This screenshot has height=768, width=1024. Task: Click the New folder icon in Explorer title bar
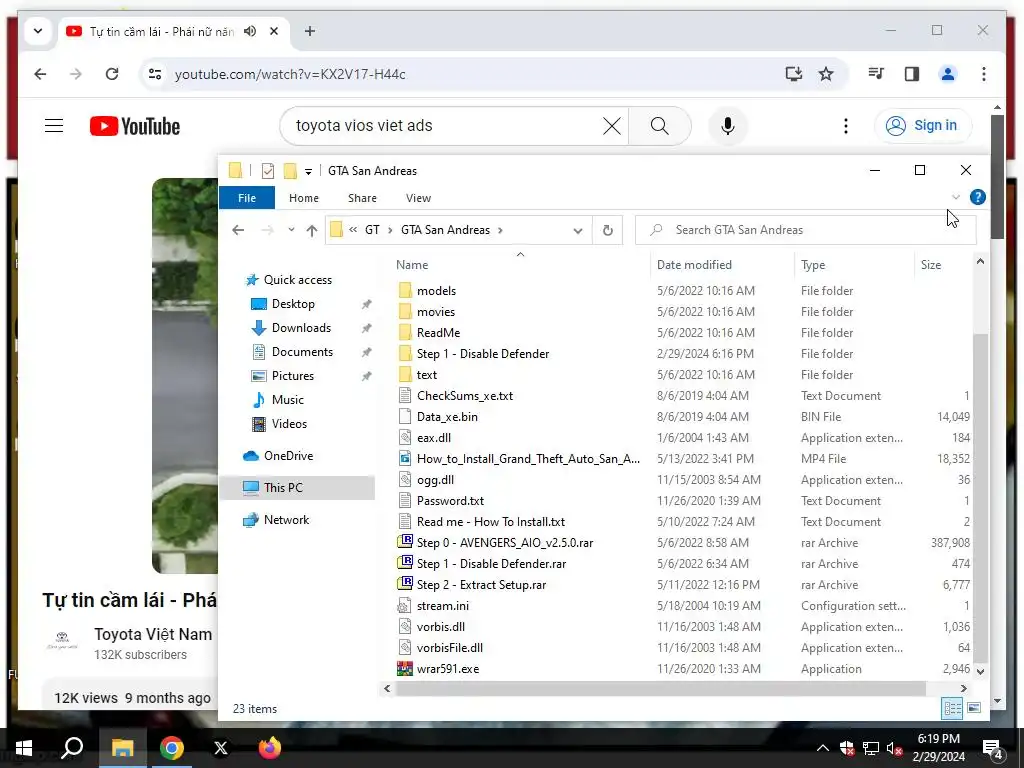click(x=290, y=171)
